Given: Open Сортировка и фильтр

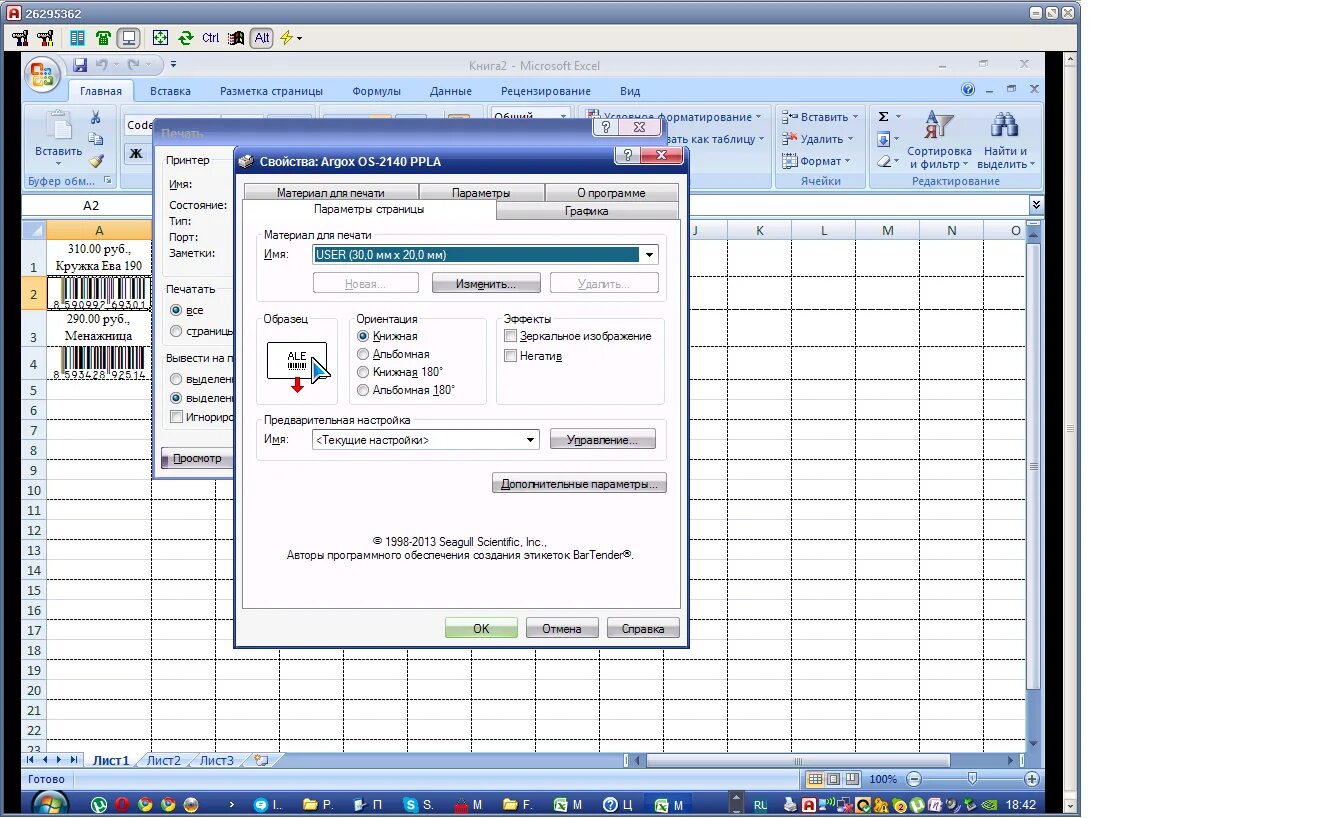Looking at the screenshot, I should (940, 140).
